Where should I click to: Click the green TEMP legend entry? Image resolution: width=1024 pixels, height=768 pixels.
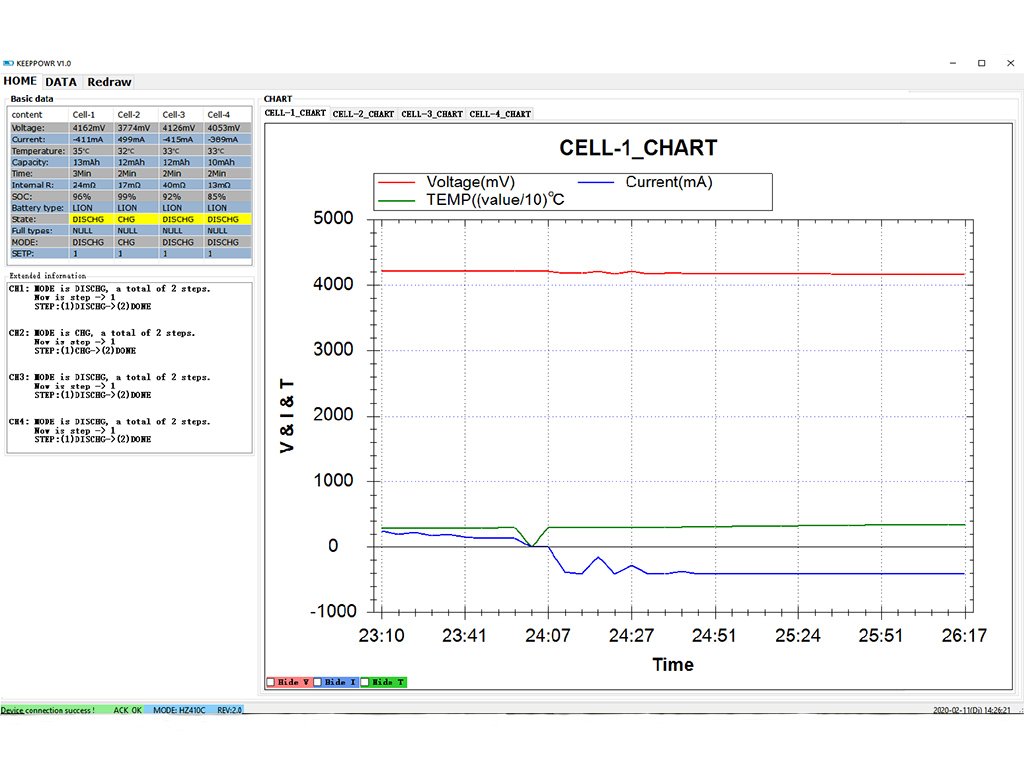click(x=397, y=199)
